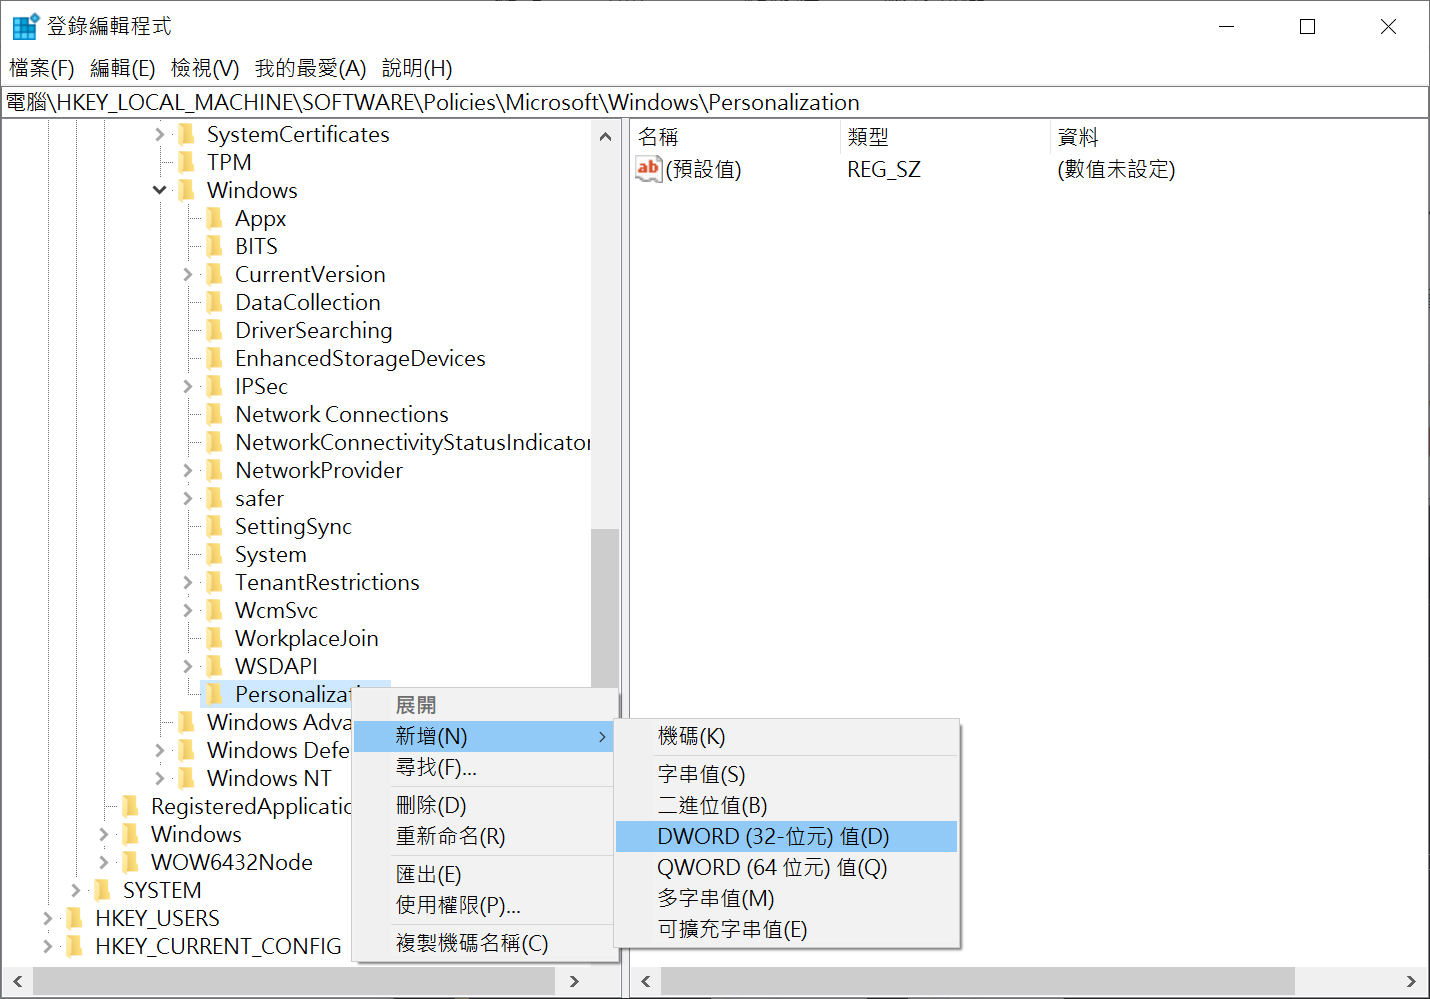
Task: Click the (預設值) string value icon
Action: point(648,169)
